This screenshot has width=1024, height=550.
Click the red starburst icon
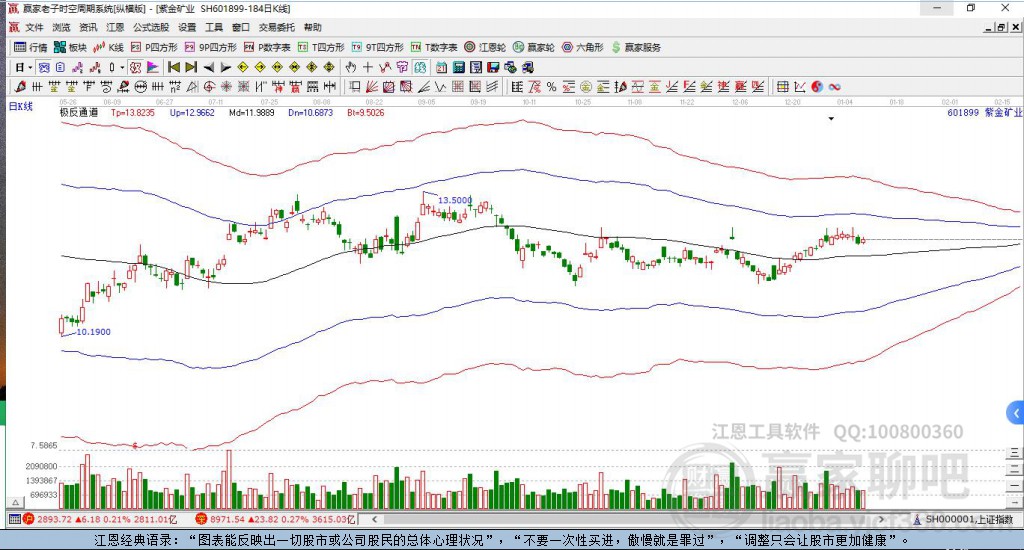[x=226, y=86]
